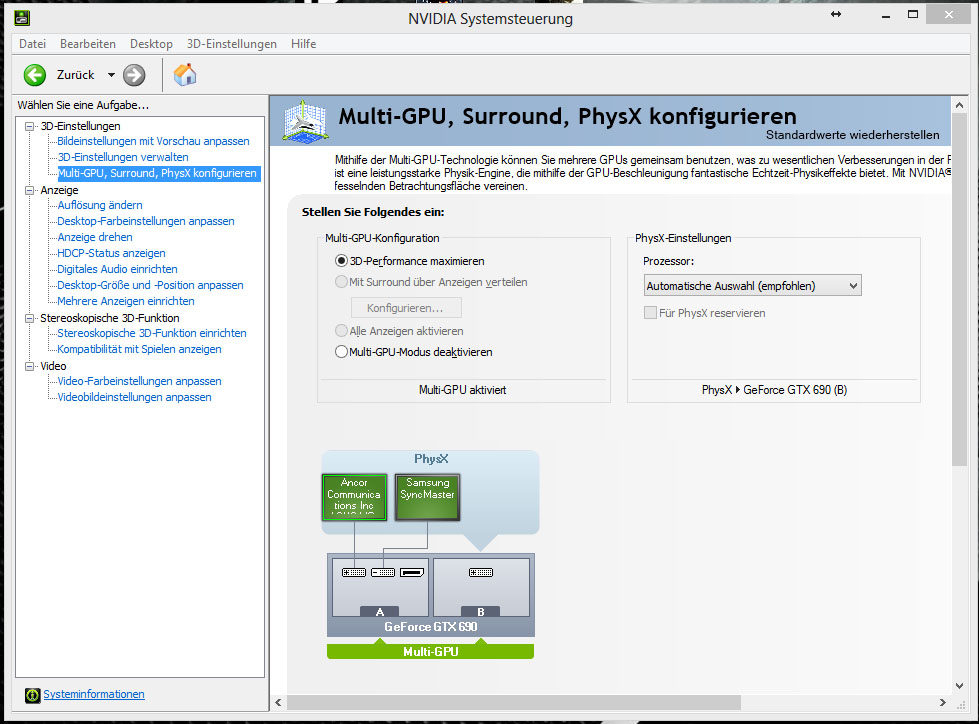This screenshot has width=979, height=724.
Task: Click the Systeminformationen icon at bottom left
Action: (32, 695)
